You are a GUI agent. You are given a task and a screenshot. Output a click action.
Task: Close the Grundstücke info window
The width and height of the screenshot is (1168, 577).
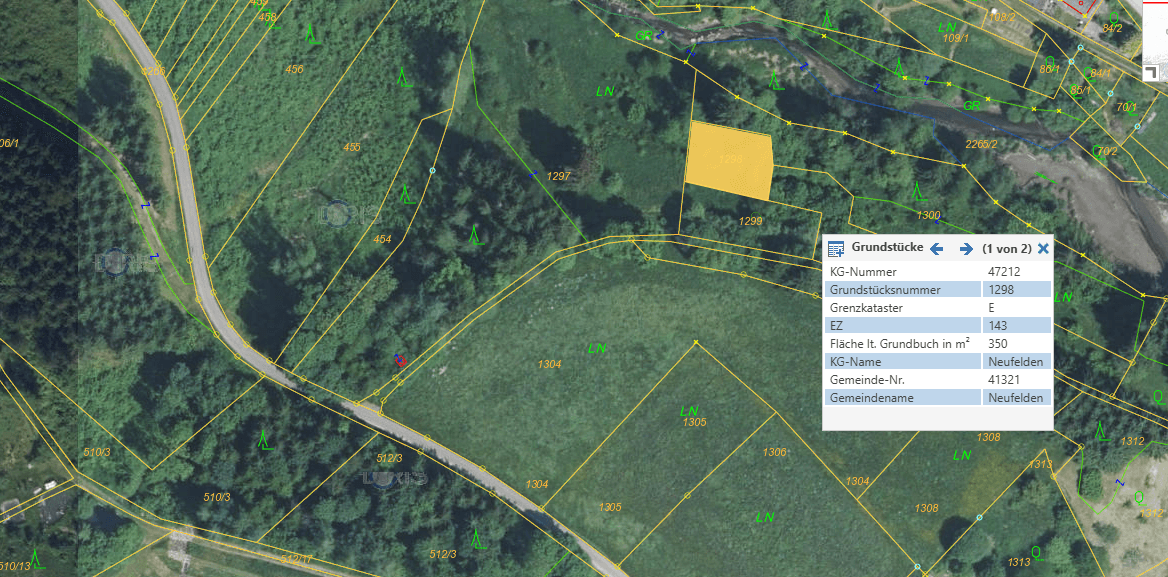pos(1043,249)
